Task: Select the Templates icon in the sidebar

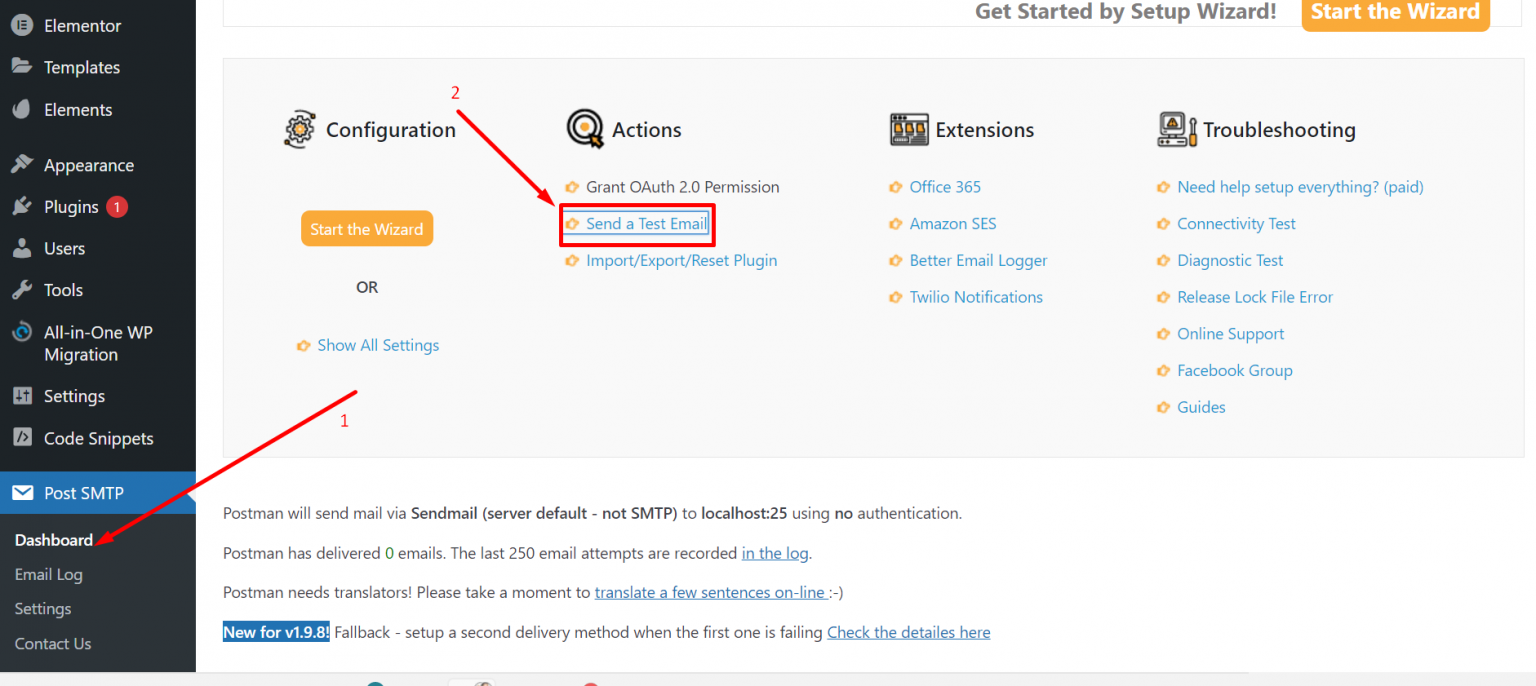Action: 22,67
